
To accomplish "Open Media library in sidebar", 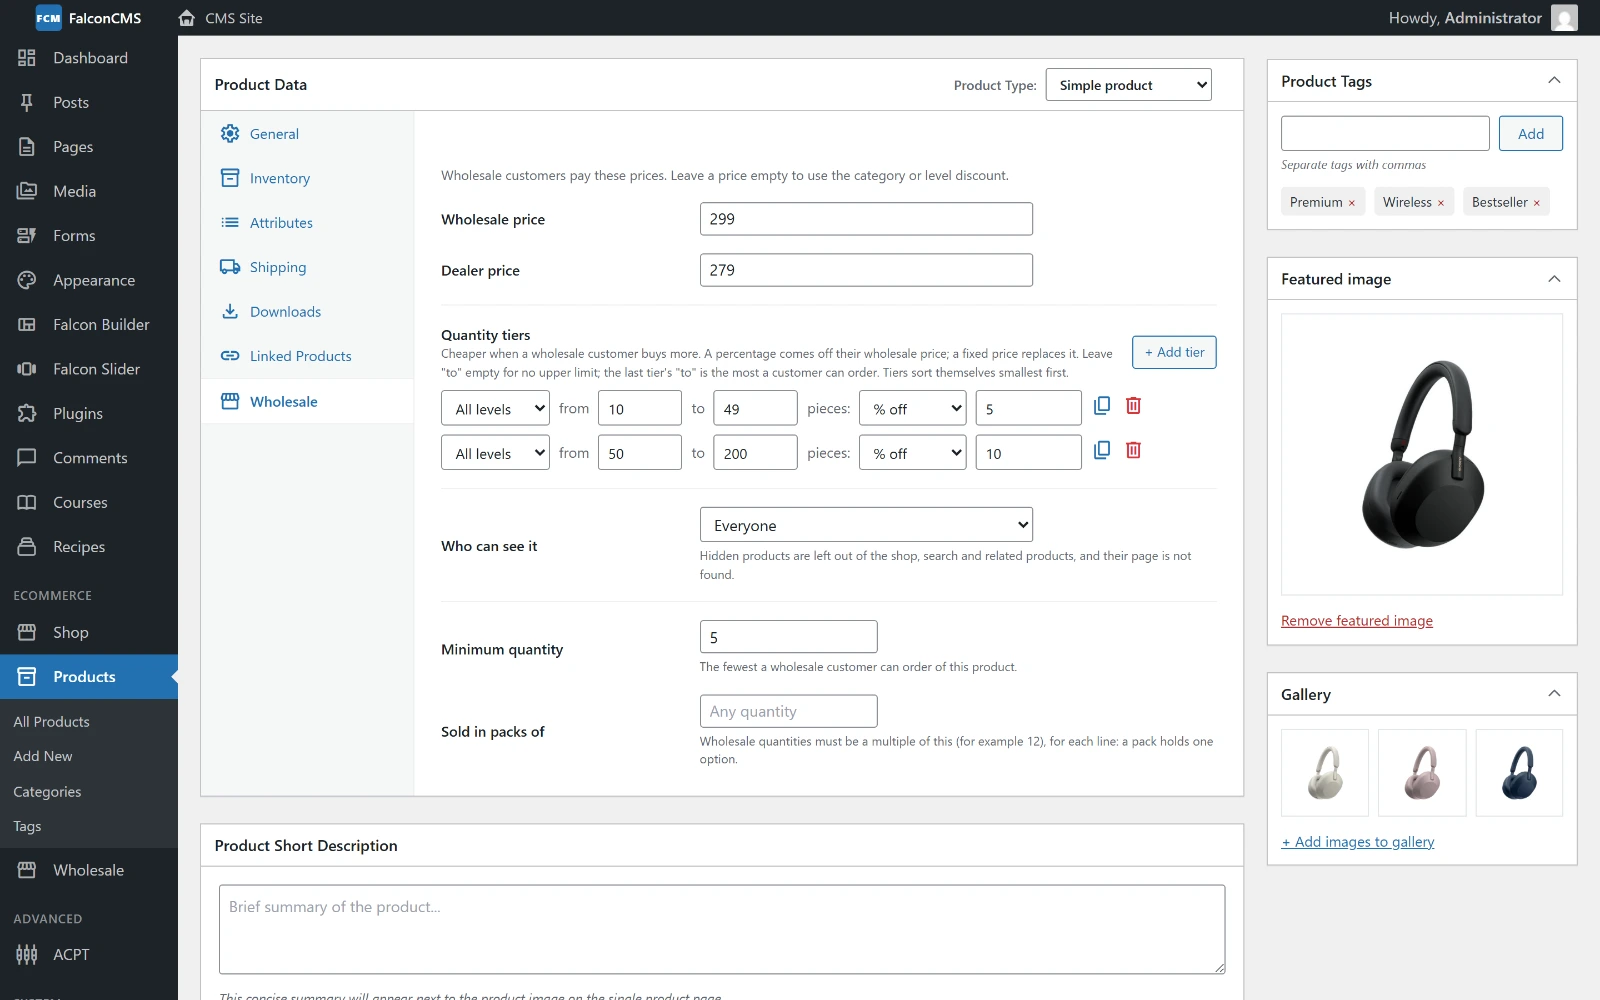I will [x=89, y=191].
